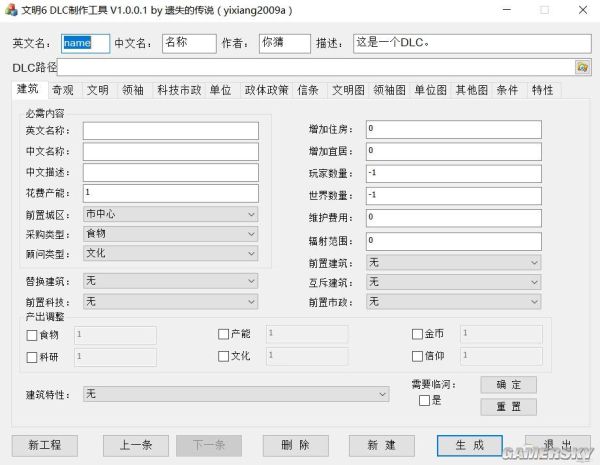Open the 替换建筑 dropdown

pos(170,281)
